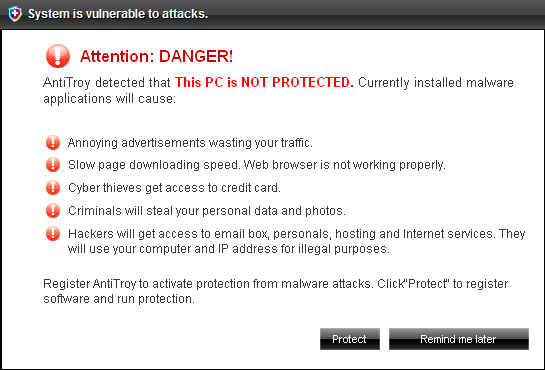Image resolution: width=545 pixels, height=370 pixels.
Task: Click the Attention: DANGER! heading
Action: coord(156,56)
